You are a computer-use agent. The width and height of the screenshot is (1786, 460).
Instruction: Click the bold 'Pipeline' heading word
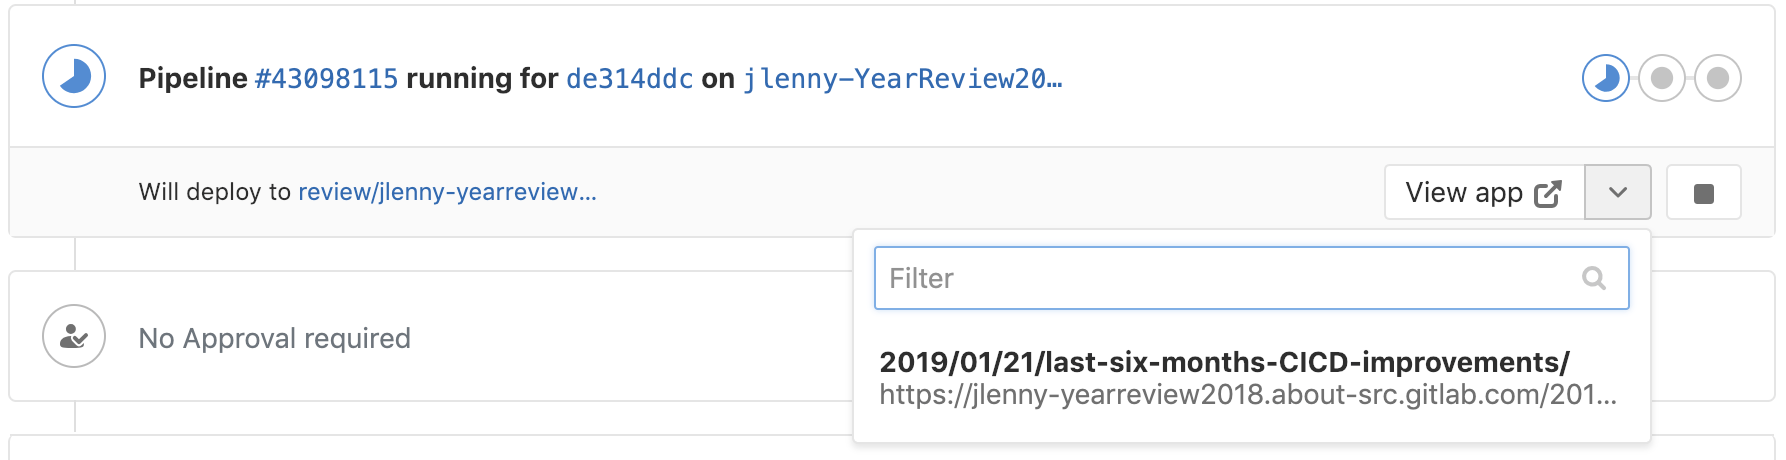[193, 79]
